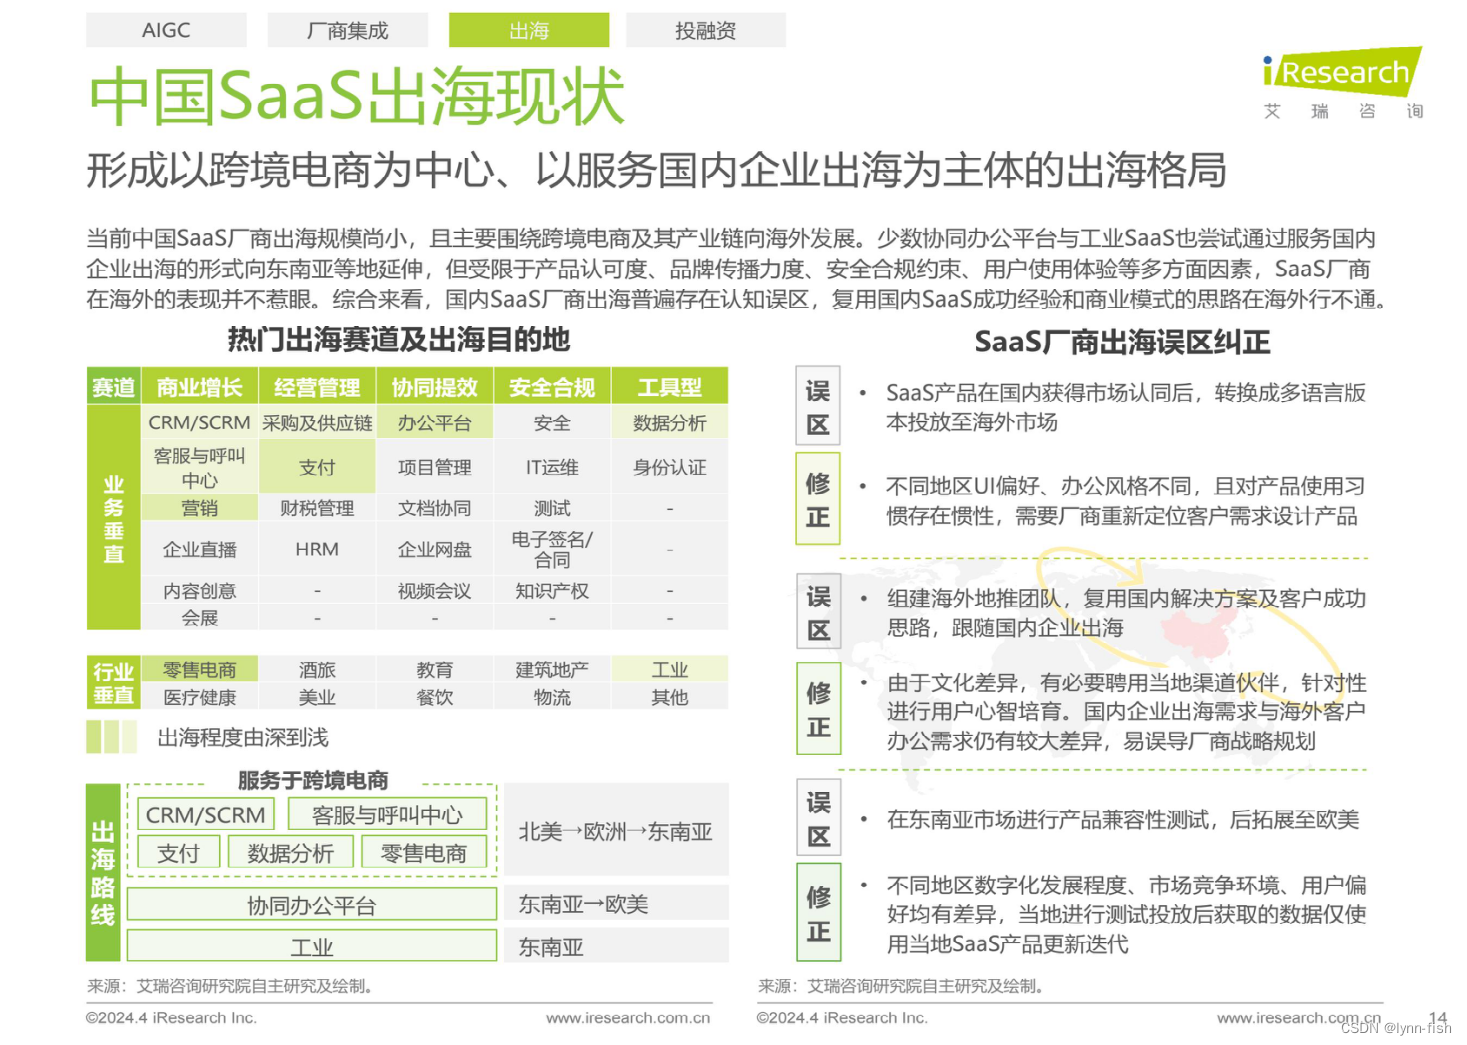Click the 工具型 column header
This screenshot has height=1045, width=1467.
669,387
